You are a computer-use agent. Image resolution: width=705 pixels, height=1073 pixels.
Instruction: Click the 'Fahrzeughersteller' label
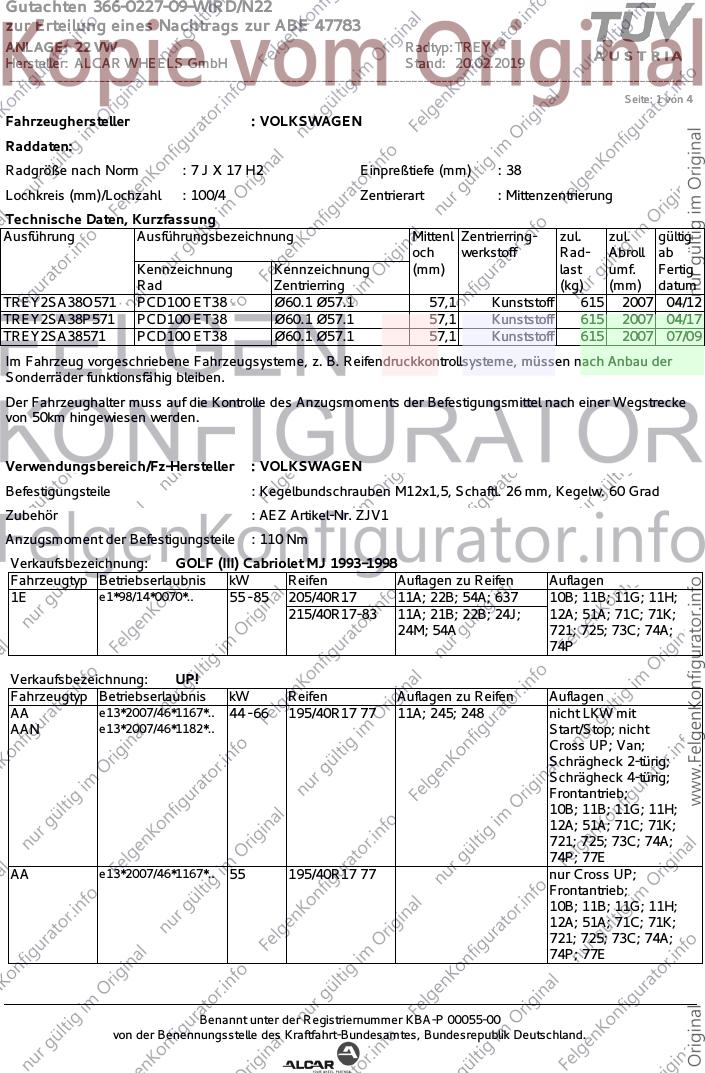click(68, 121)
